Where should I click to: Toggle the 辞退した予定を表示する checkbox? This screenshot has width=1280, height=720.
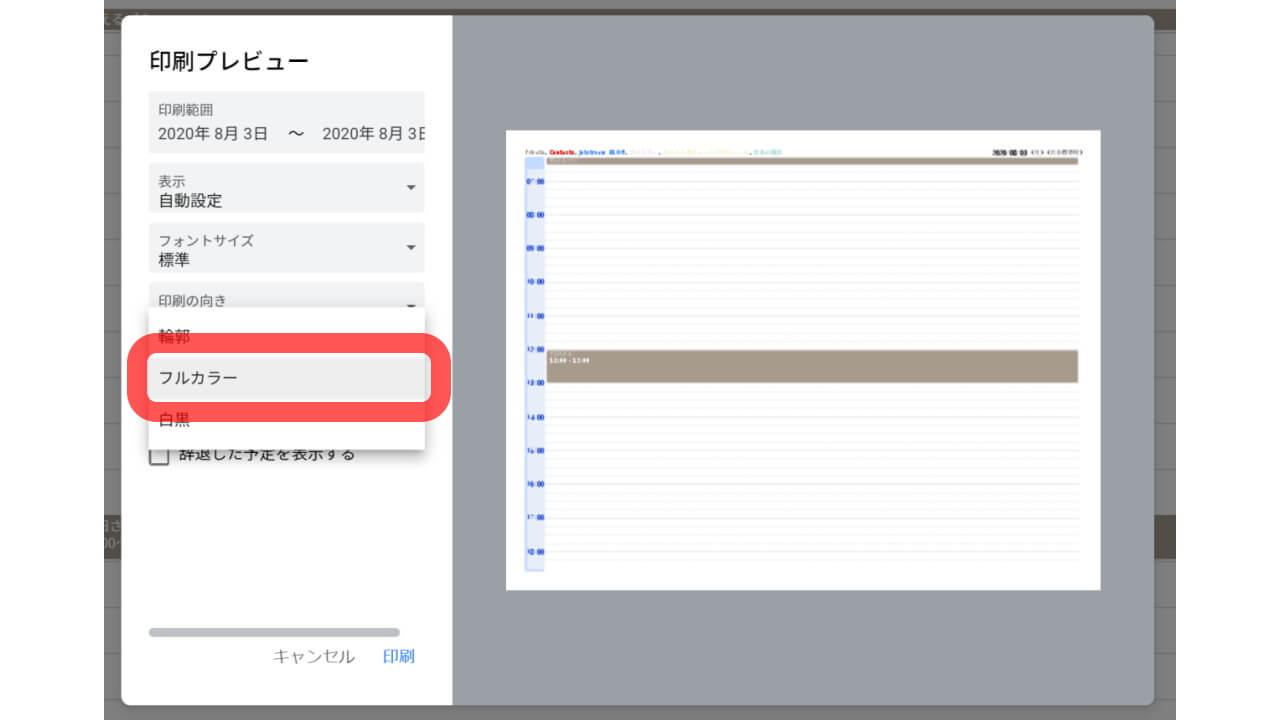159,455
